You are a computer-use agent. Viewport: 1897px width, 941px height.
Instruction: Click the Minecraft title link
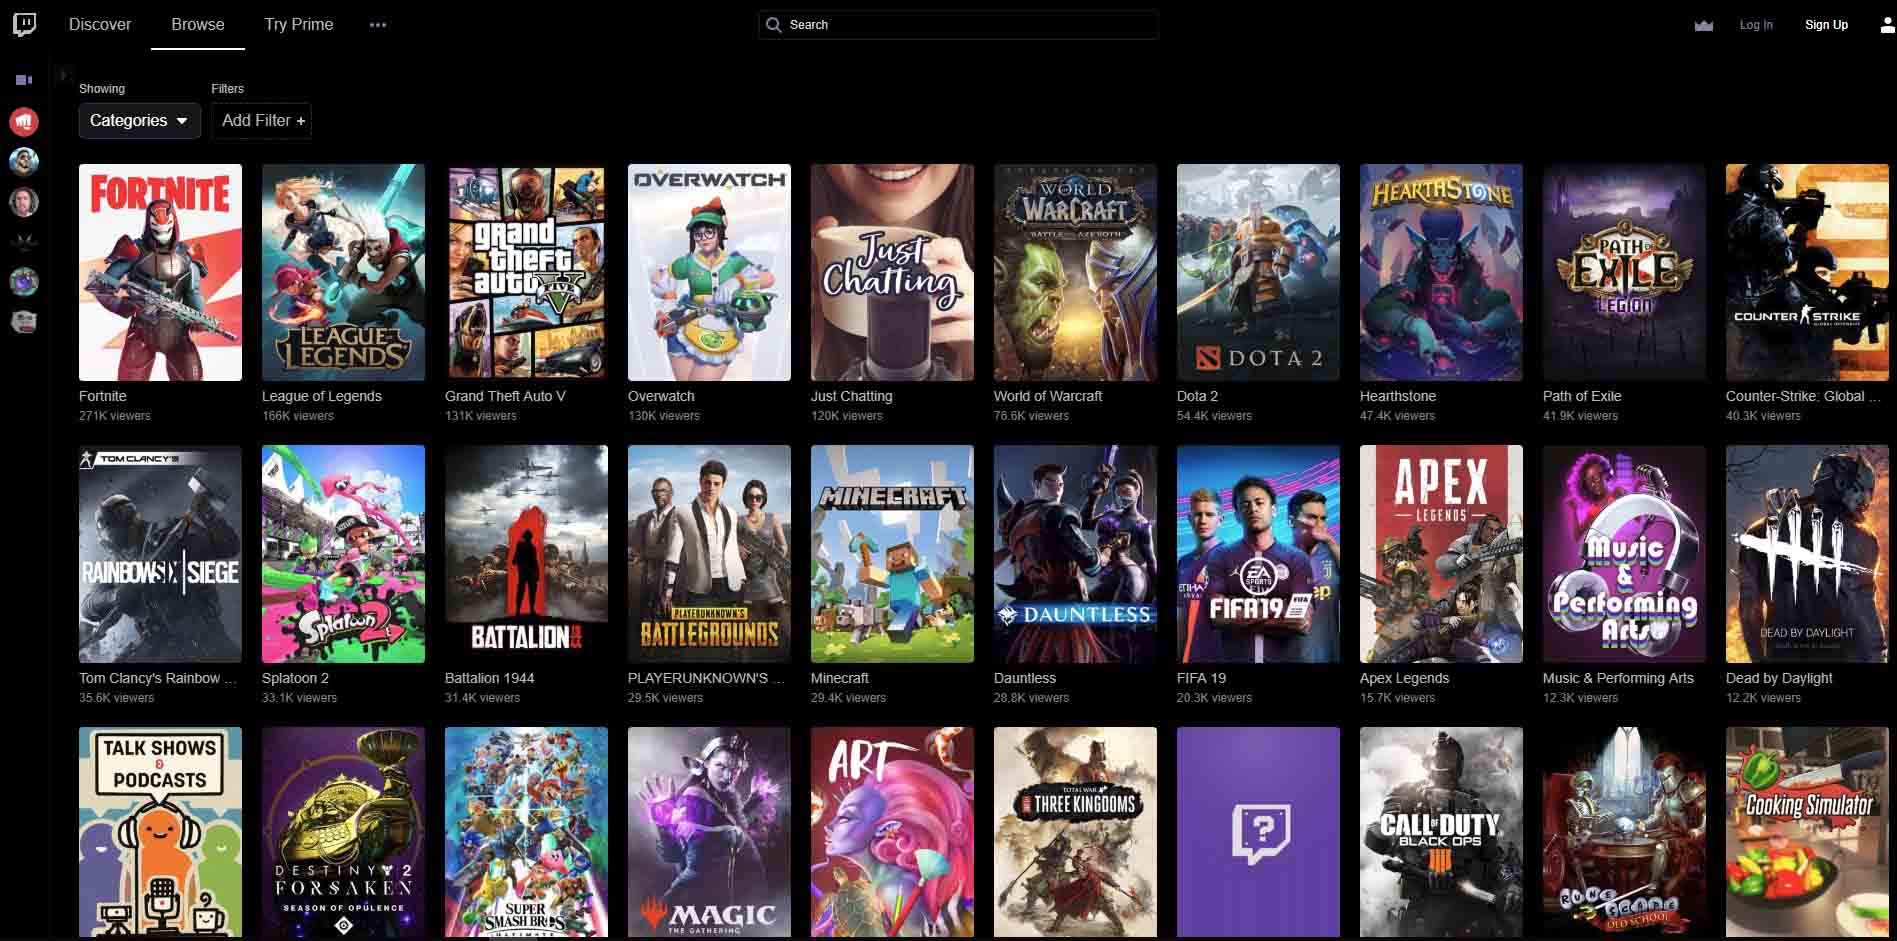[840, 678]
